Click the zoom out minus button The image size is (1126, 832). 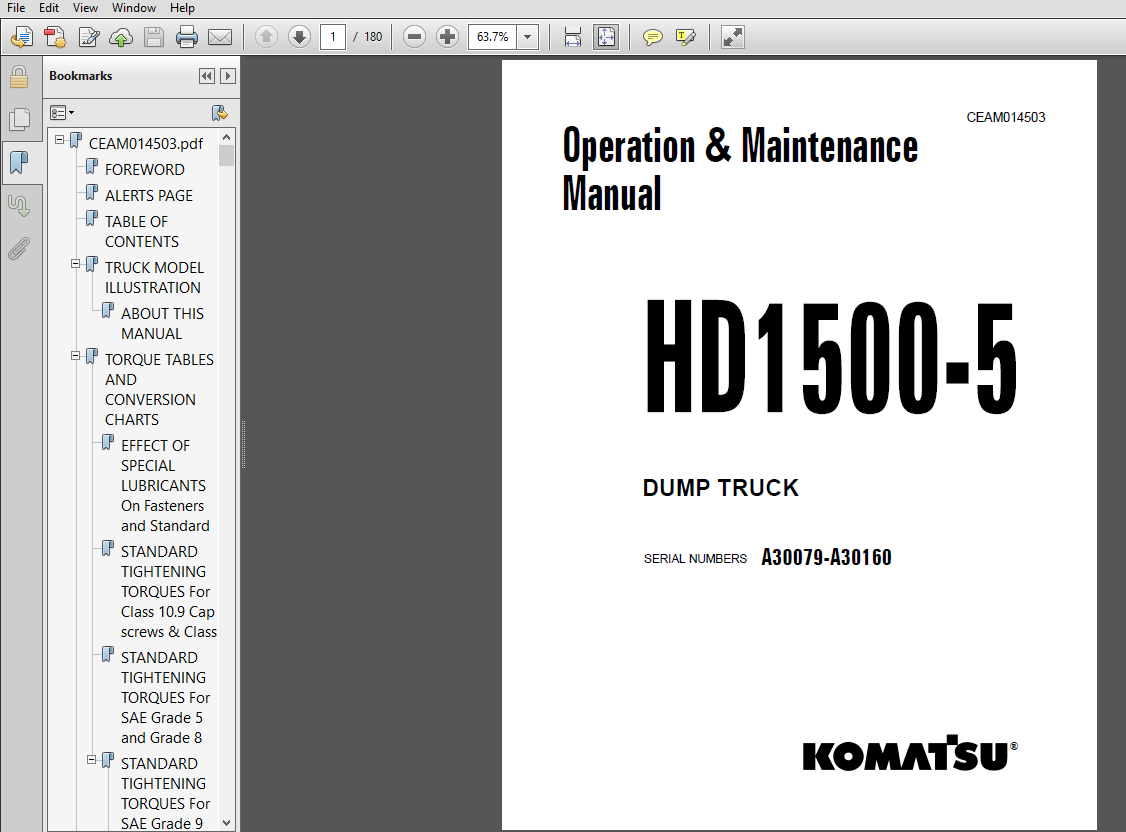click(414, 37)
